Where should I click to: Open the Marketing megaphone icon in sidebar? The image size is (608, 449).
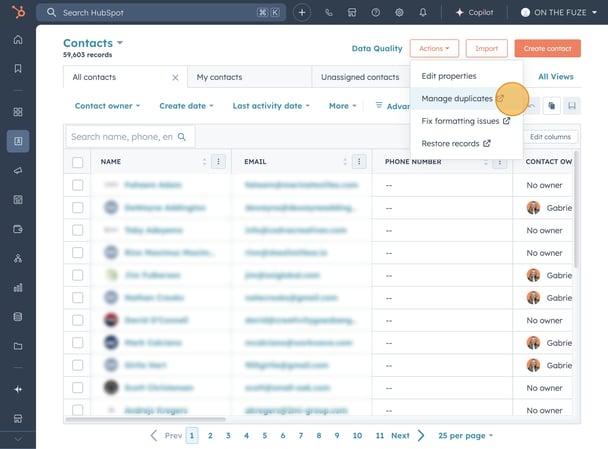(x=18, y=170)
